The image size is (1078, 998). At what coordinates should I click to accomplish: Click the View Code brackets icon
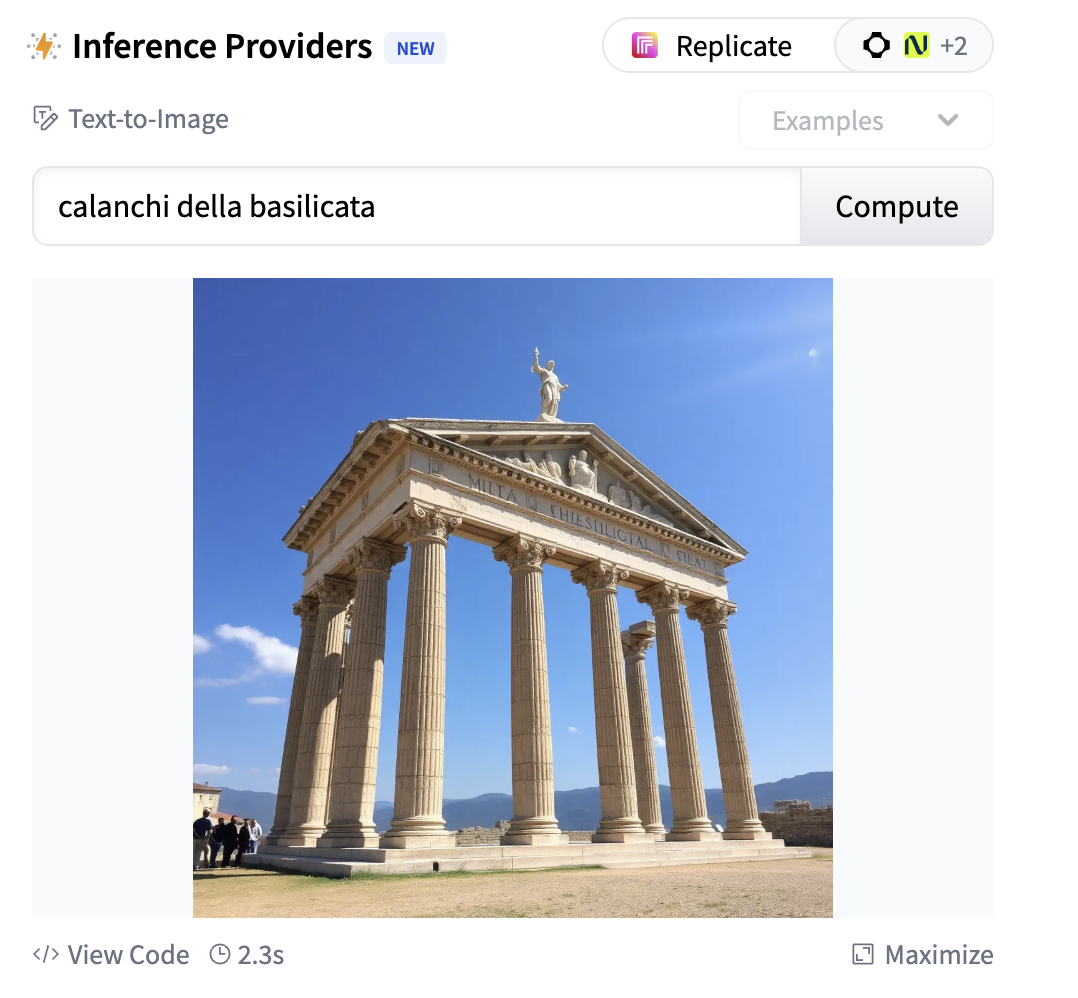point(45,954)
